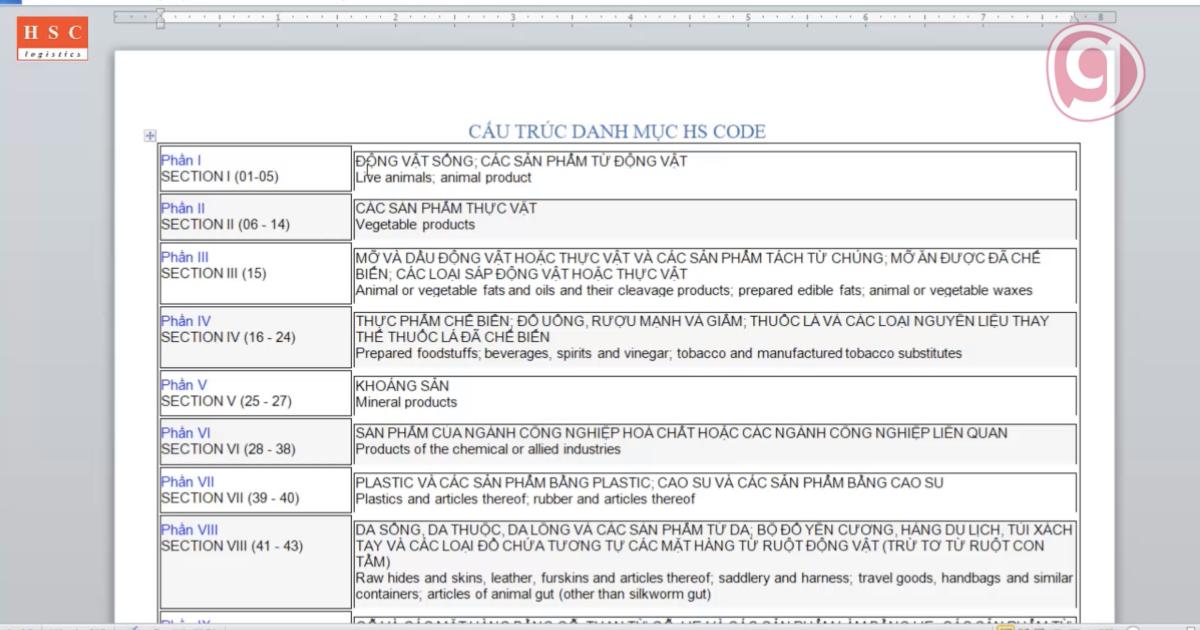This screenshot has height=630, width=1200.
Task: Click the 'KHOÁNG SẢN' text
Action: click(402, 386)
